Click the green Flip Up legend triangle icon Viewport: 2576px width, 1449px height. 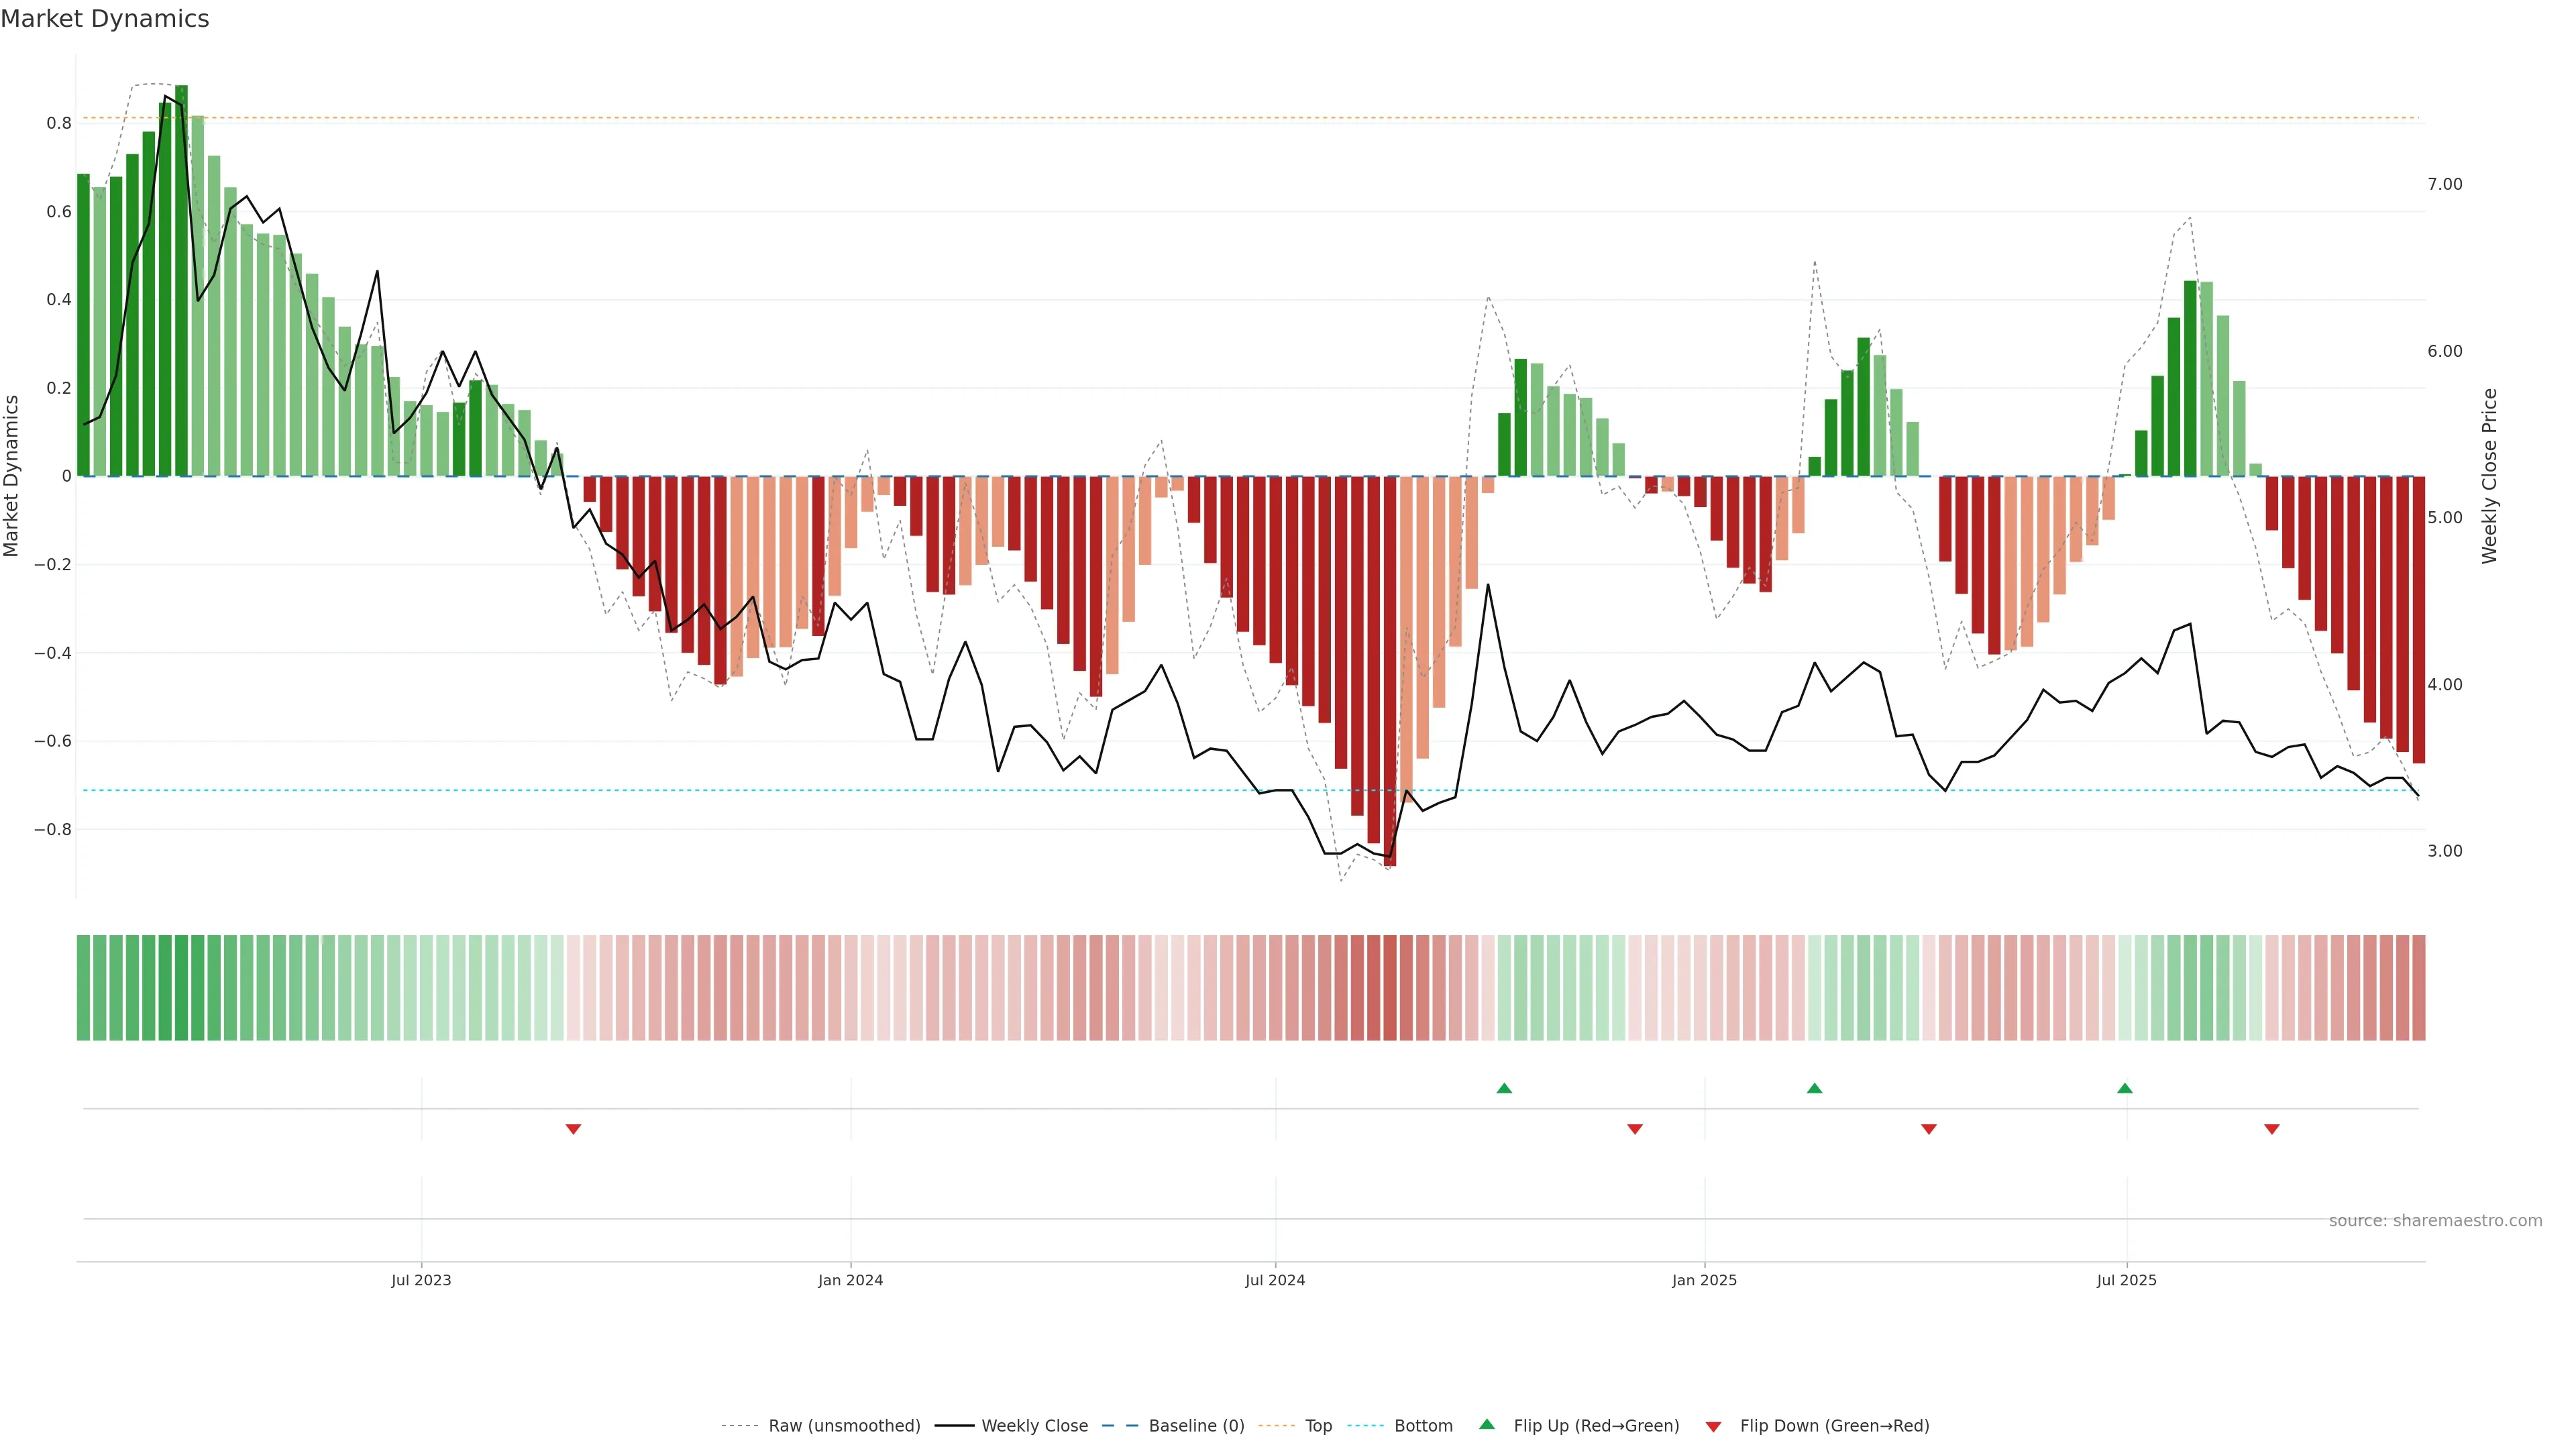(1487, 1425)
